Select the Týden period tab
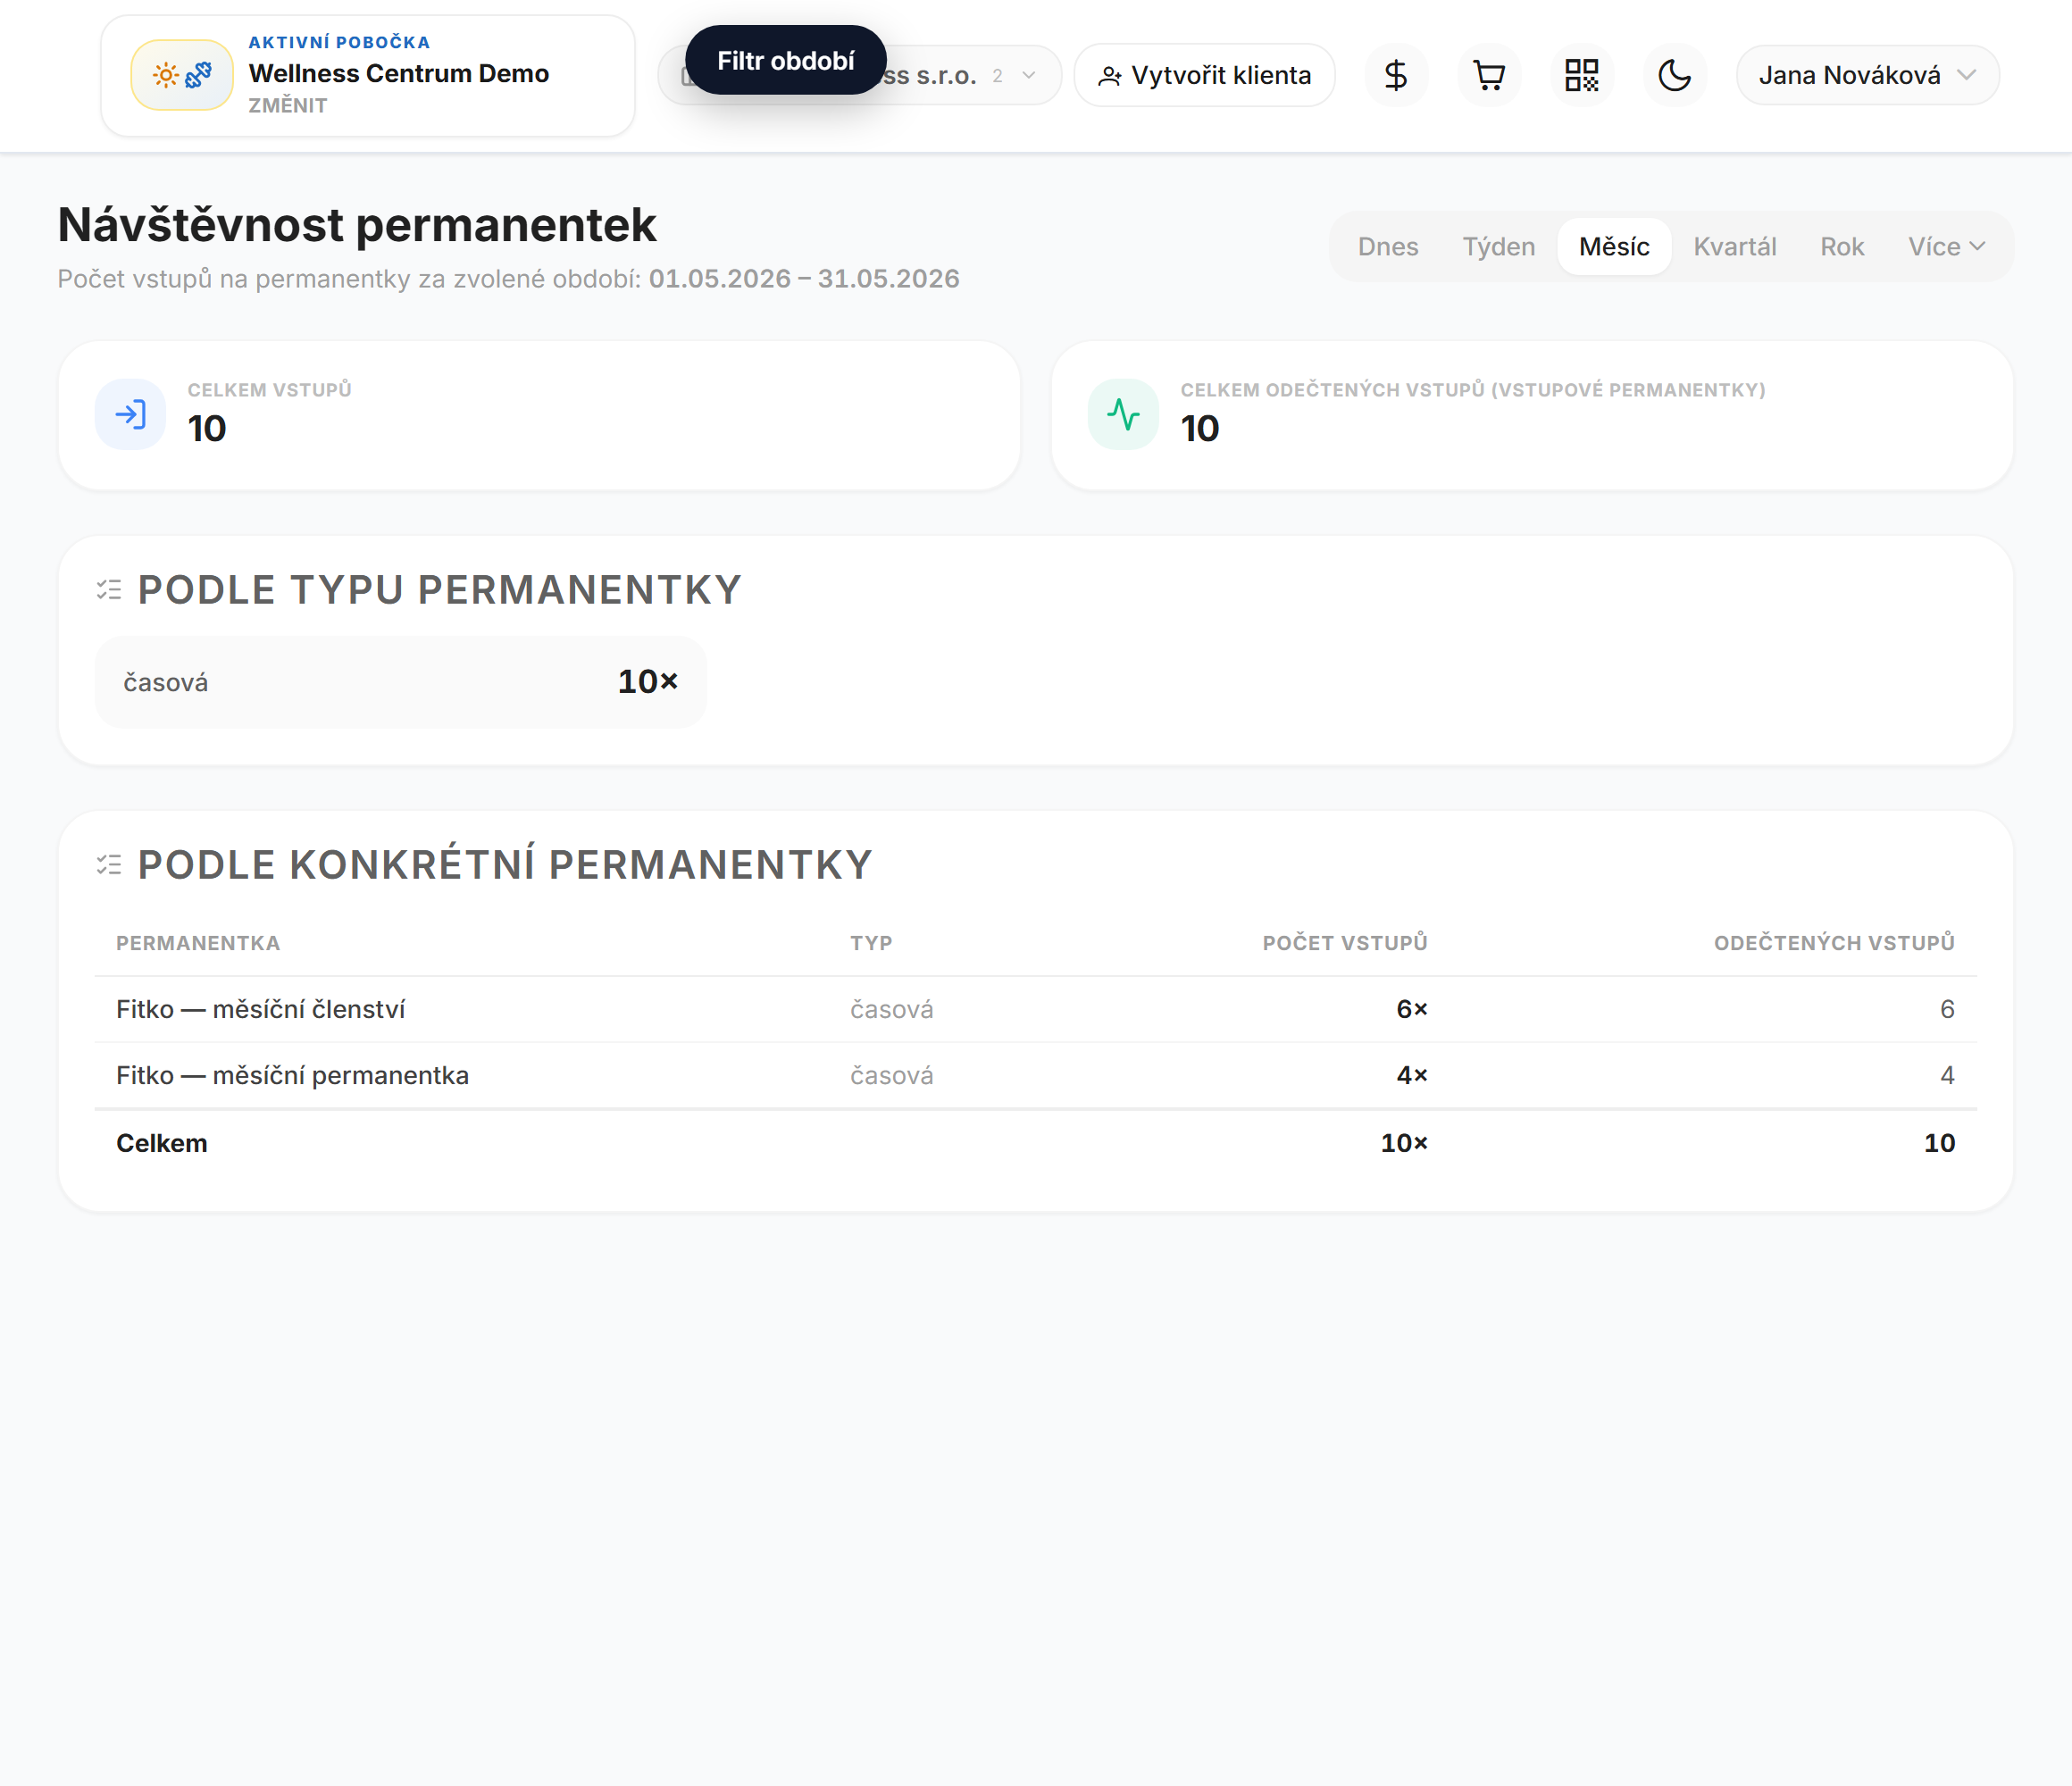This screenshot has height=1786, width=2072. (1498, 247)
